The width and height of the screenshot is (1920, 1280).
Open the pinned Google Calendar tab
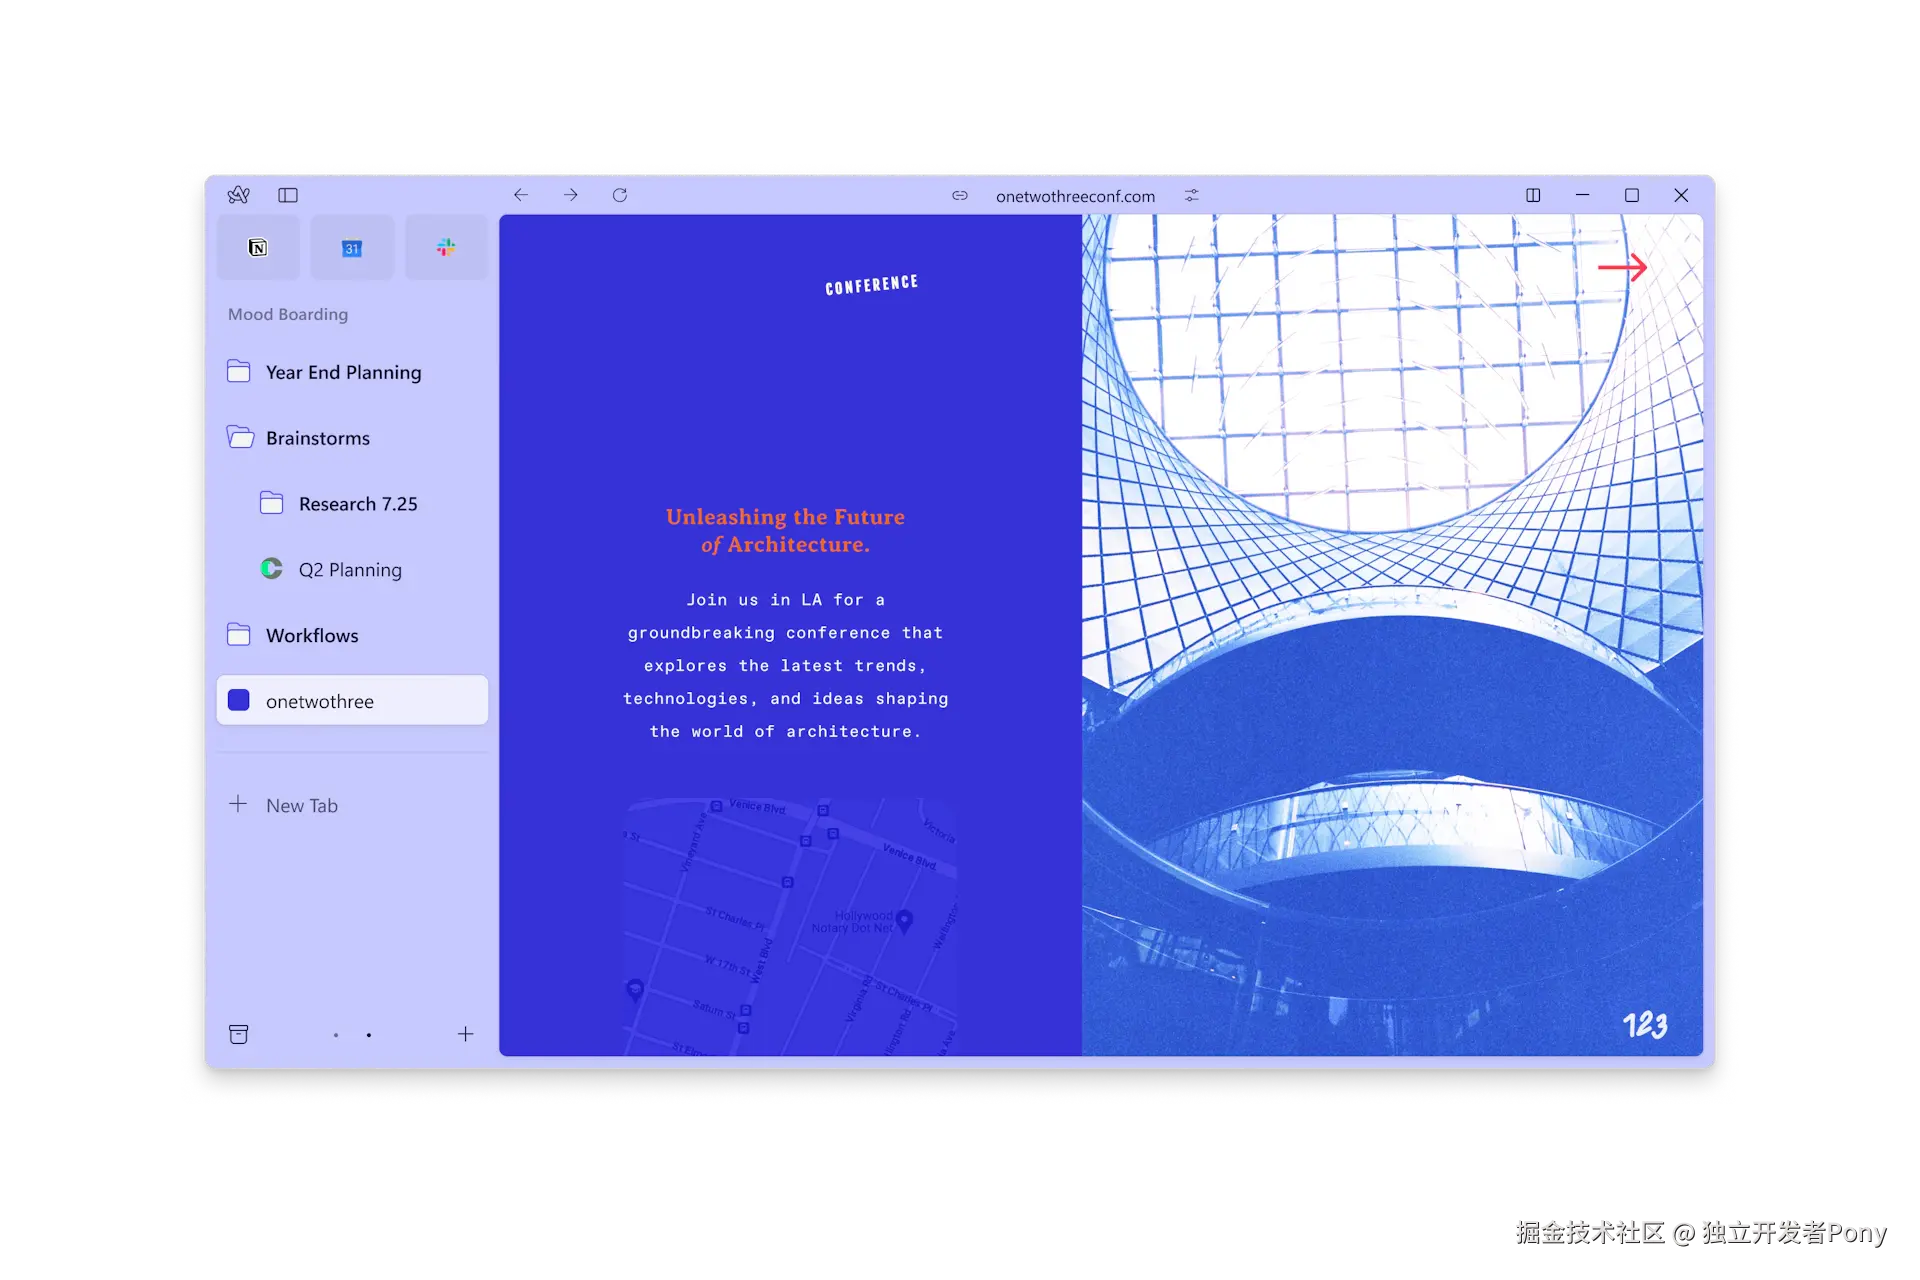352,247
